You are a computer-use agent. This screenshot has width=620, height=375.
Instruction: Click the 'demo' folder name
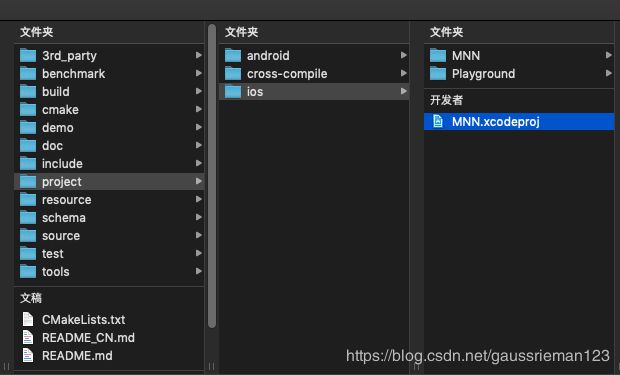[58, 128]
